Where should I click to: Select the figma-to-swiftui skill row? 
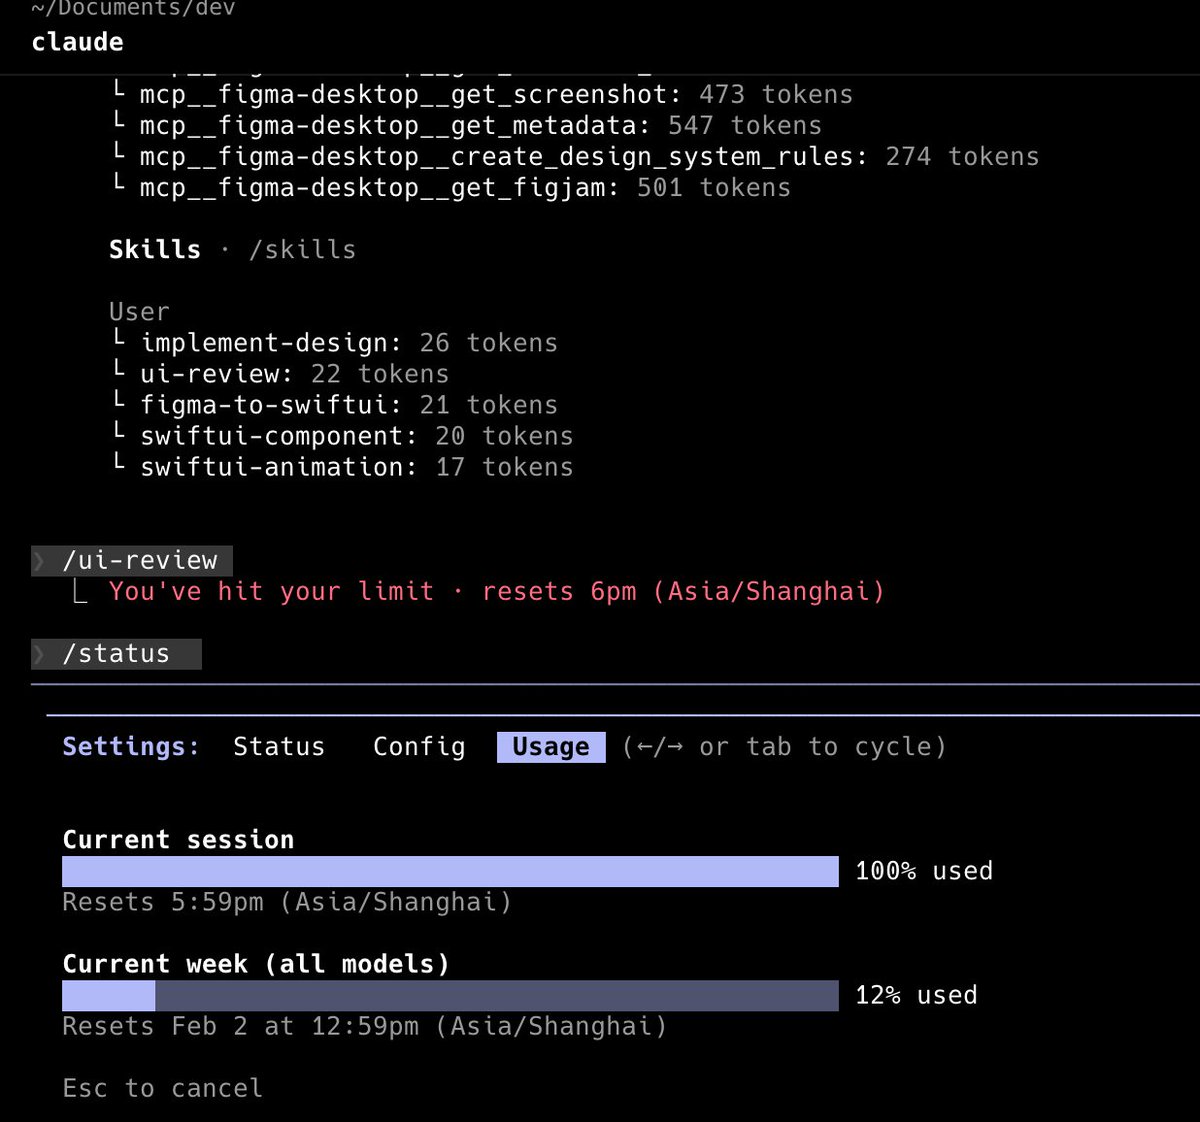(334, 405)
